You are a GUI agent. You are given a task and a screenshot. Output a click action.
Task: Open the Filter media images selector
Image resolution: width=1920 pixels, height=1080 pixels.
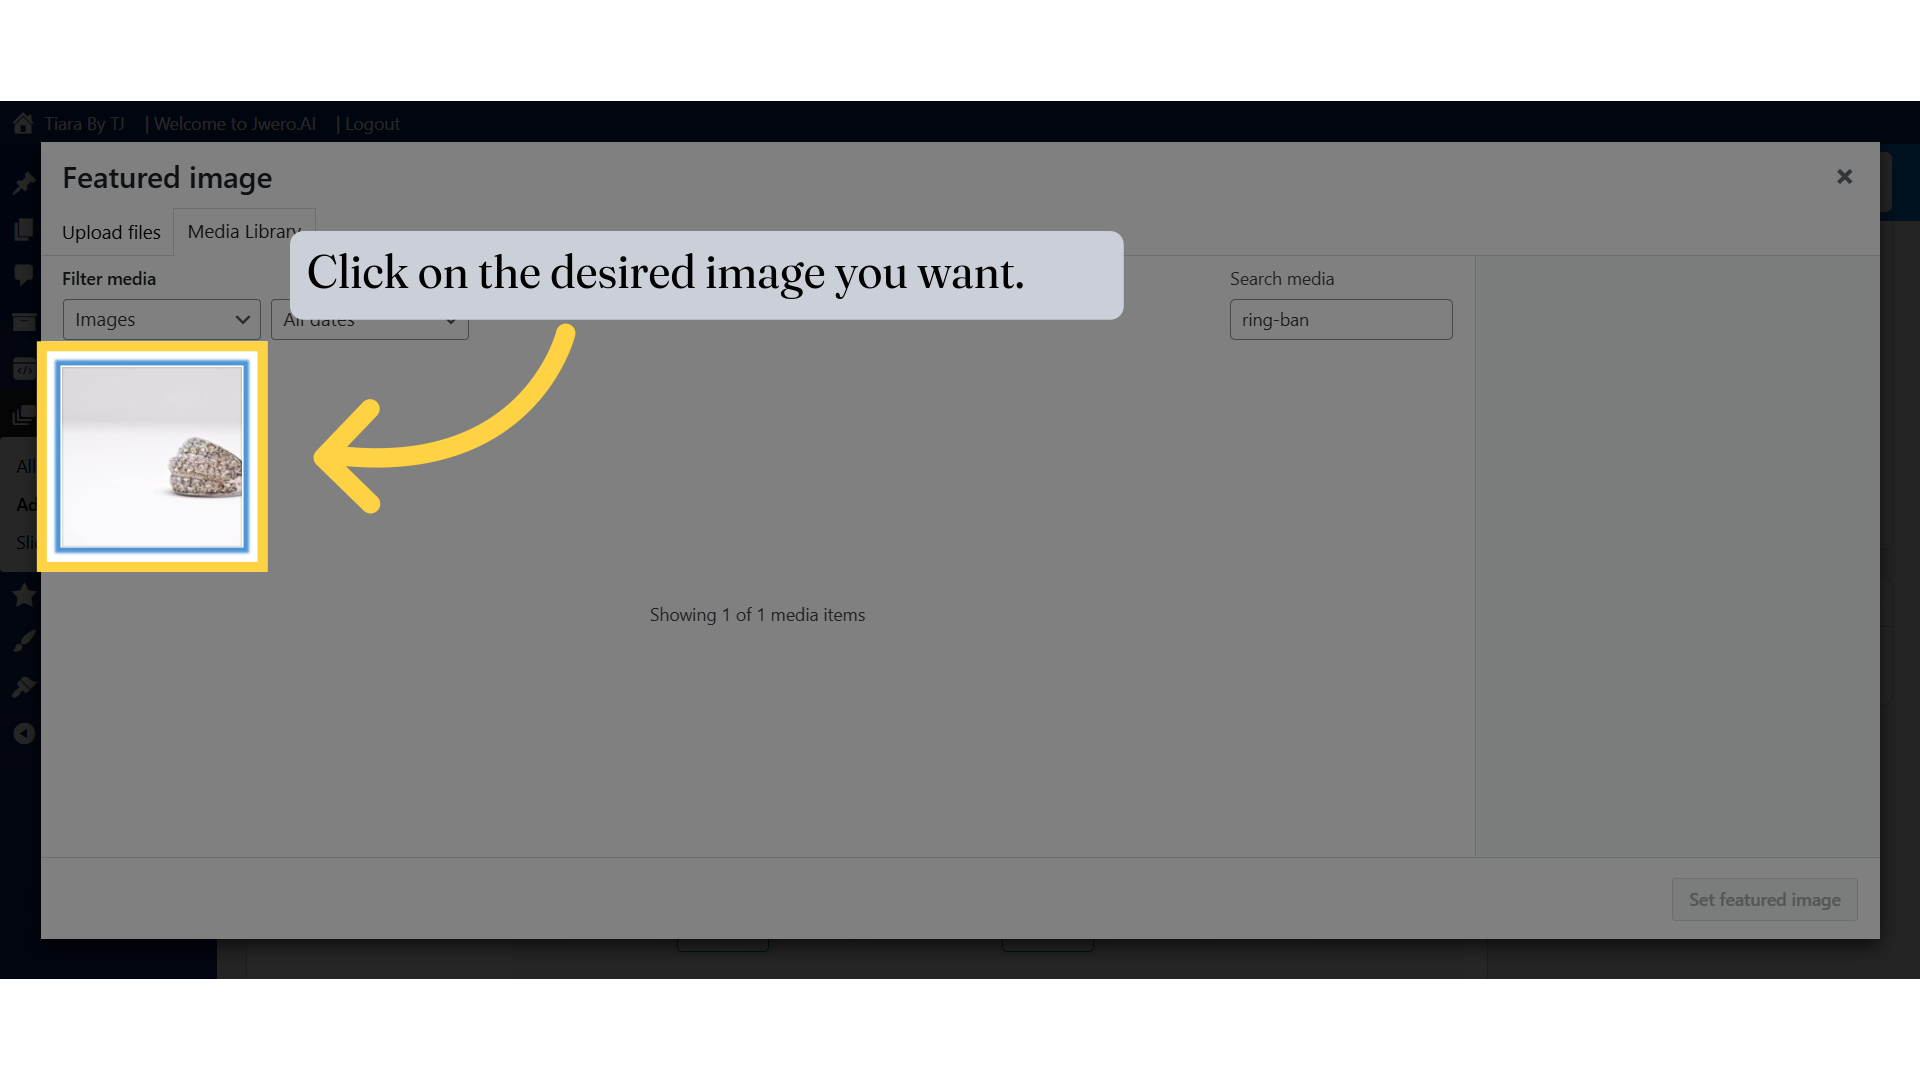tap(160, 319)
